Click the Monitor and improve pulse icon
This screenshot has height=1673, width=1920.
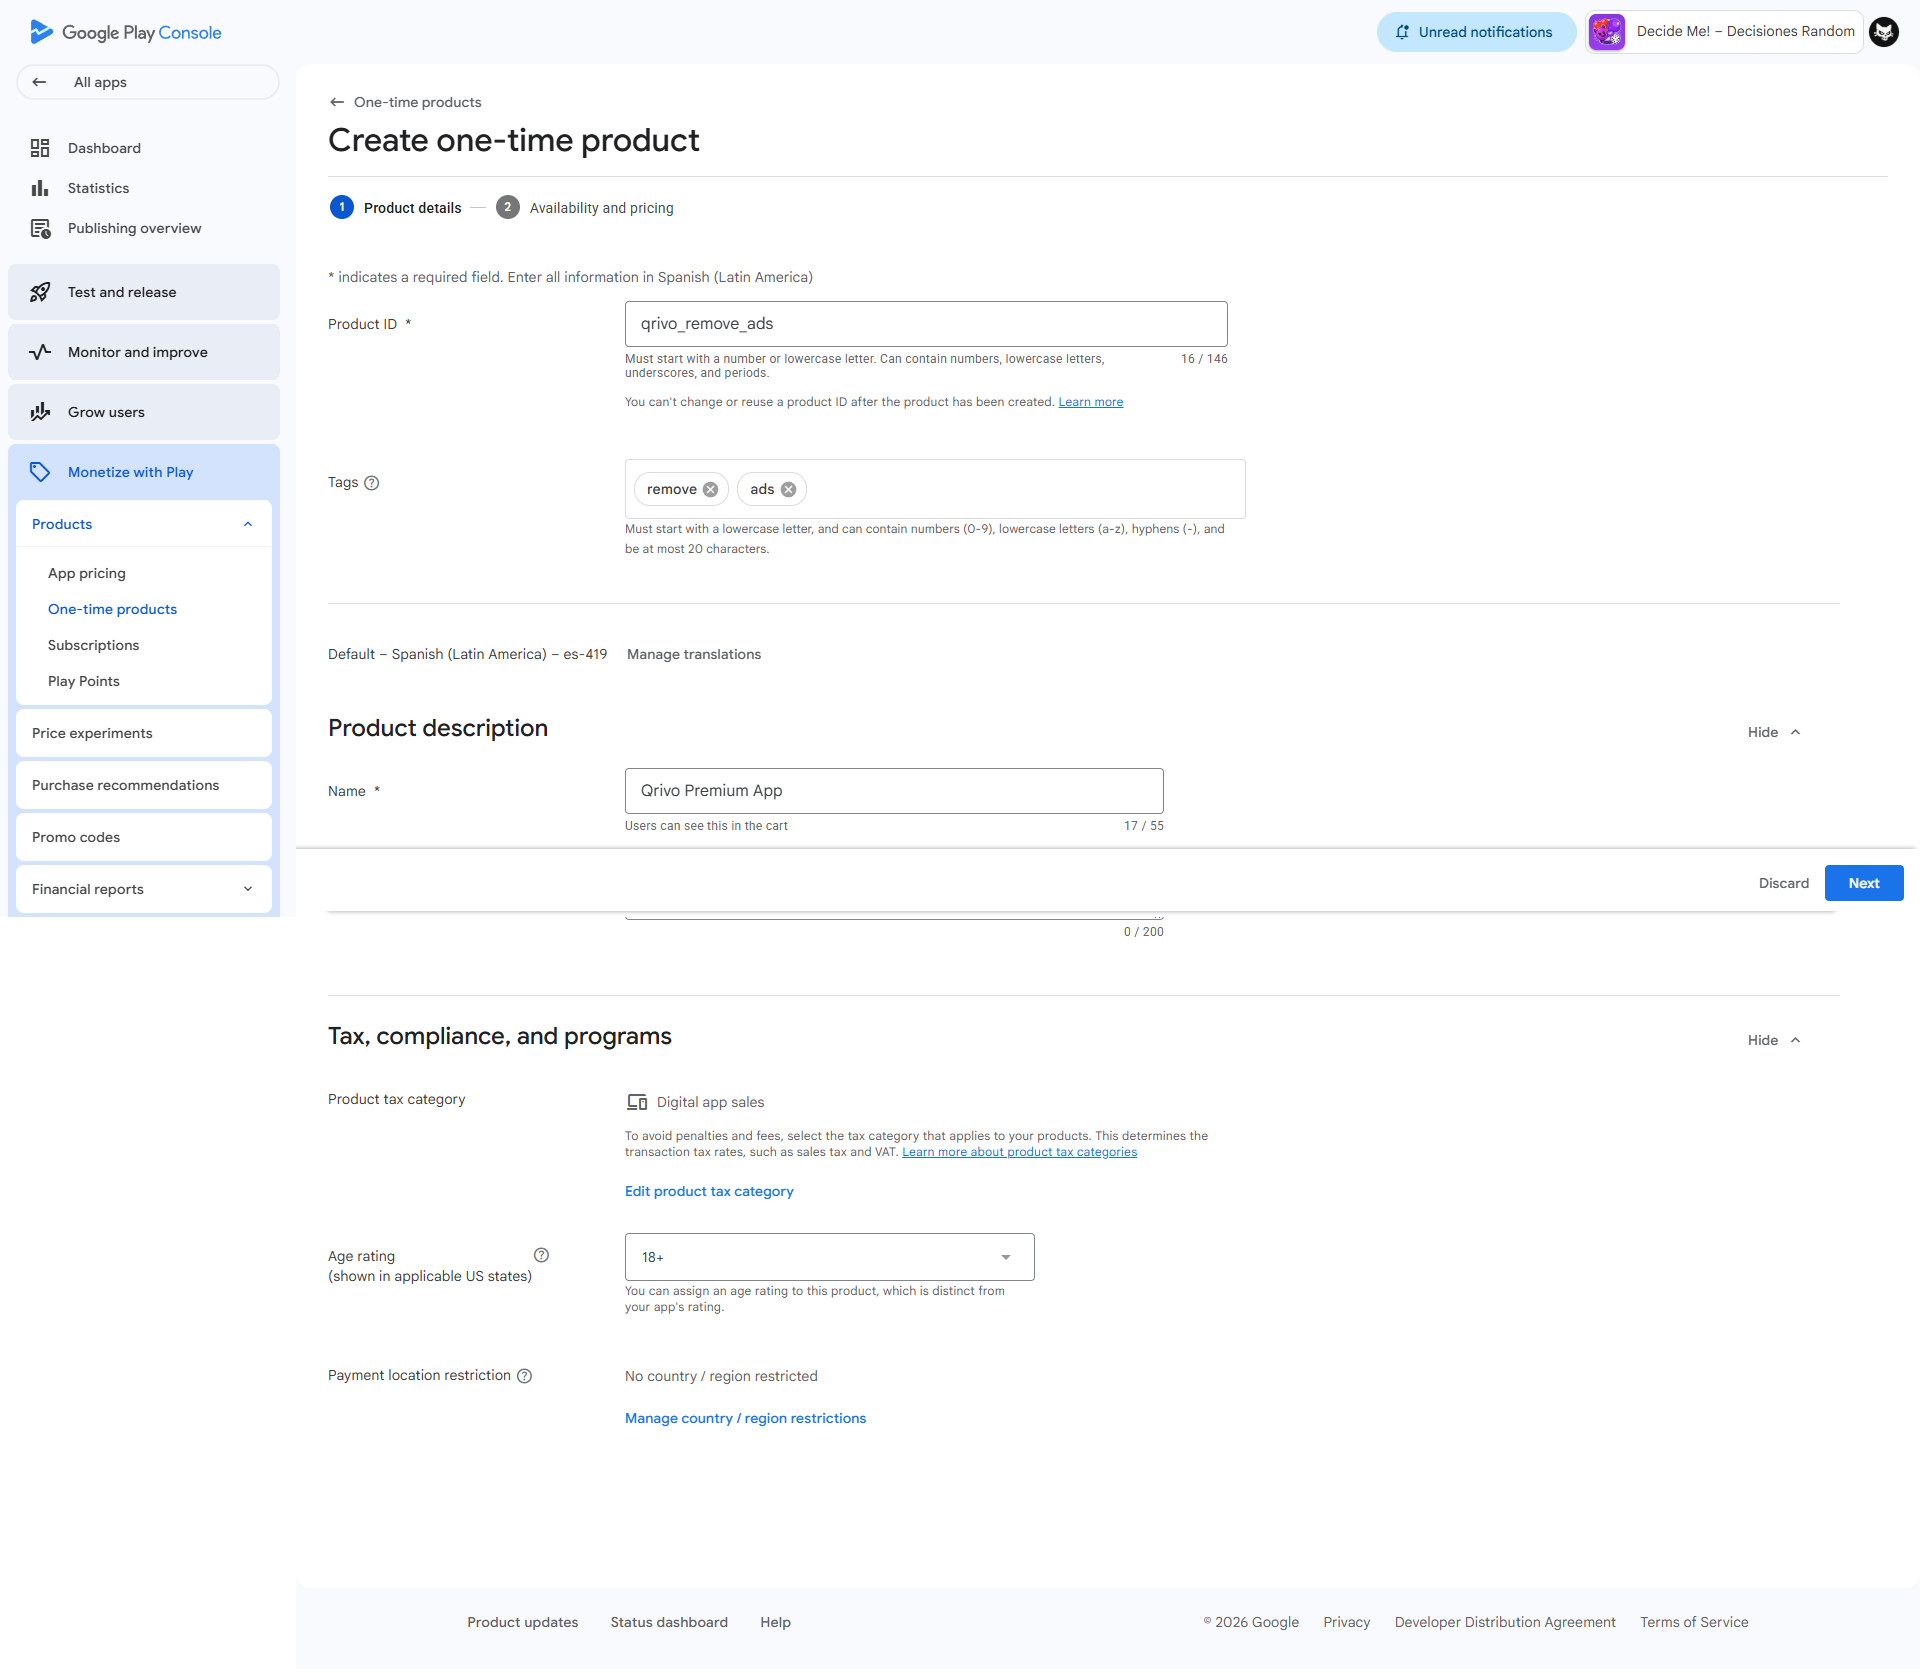click(40, 352)
